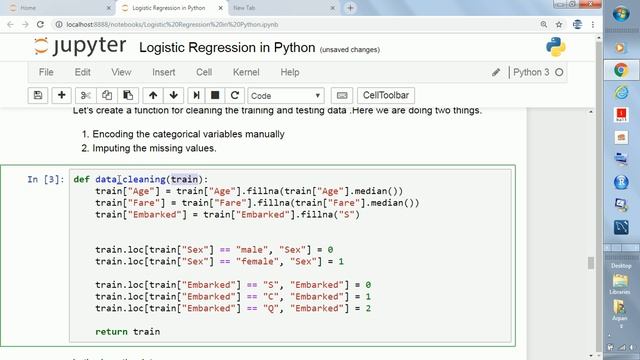Image resolution: width=640 pixels, height=360 pixels.
Task: Restart the kernel with the circular arrow icon
Action: pyautogui.click(x=235, y=96)
